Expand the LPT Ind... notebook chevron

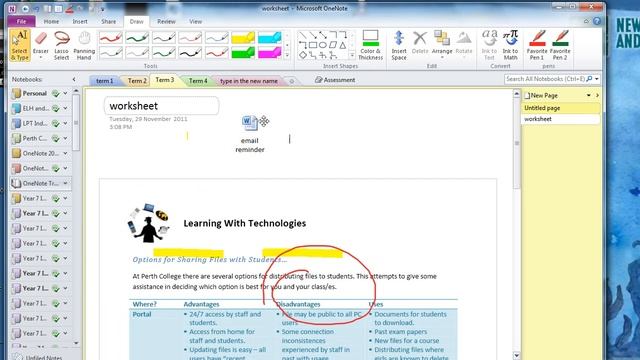[65, 123]
